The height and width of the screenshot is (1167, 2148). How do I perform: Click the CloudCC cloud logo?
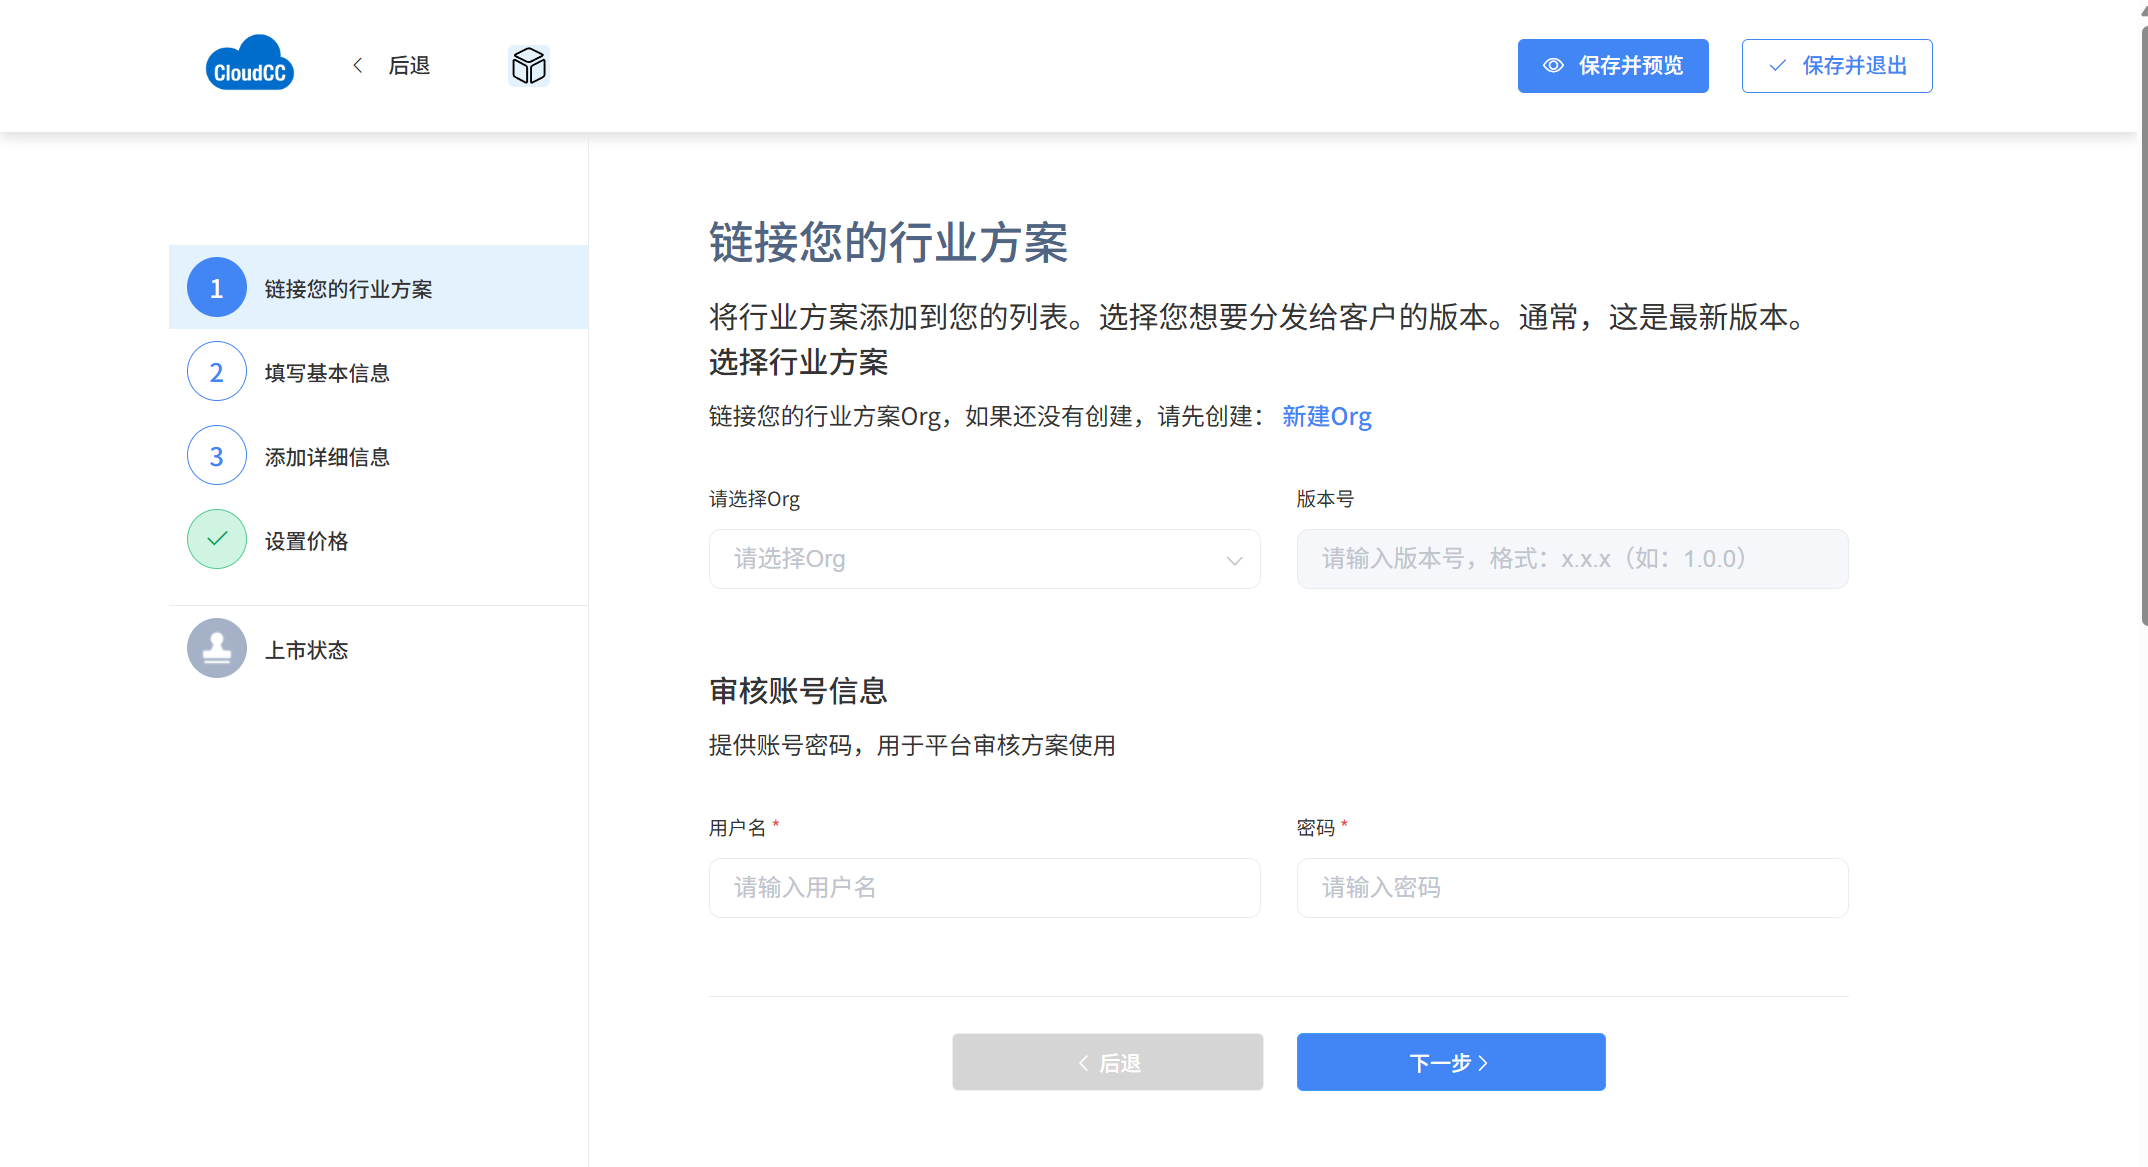click(249, 65)
